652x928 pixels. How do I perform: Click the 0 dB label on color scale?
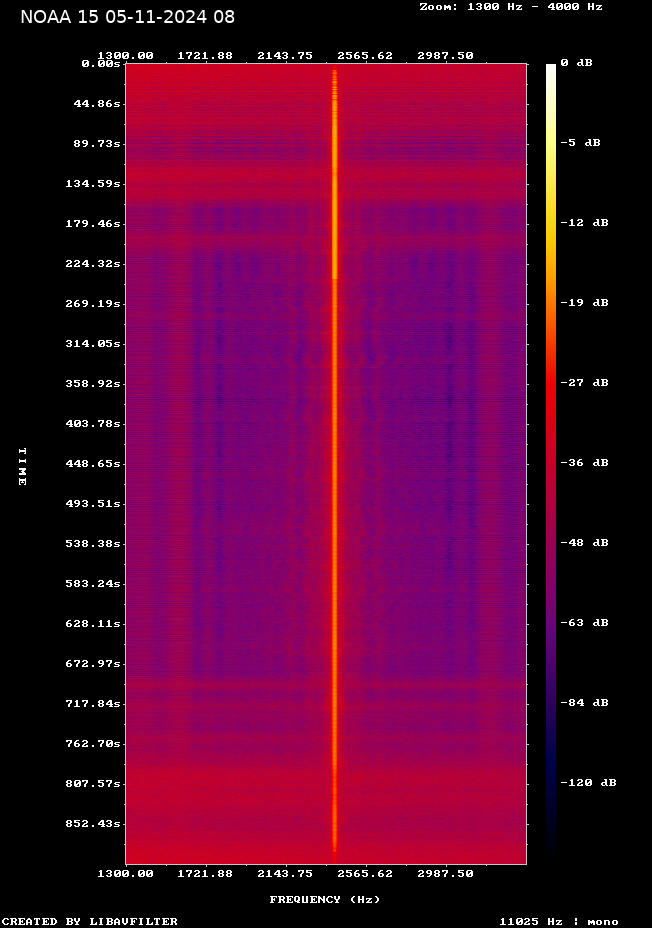point(576,63)
